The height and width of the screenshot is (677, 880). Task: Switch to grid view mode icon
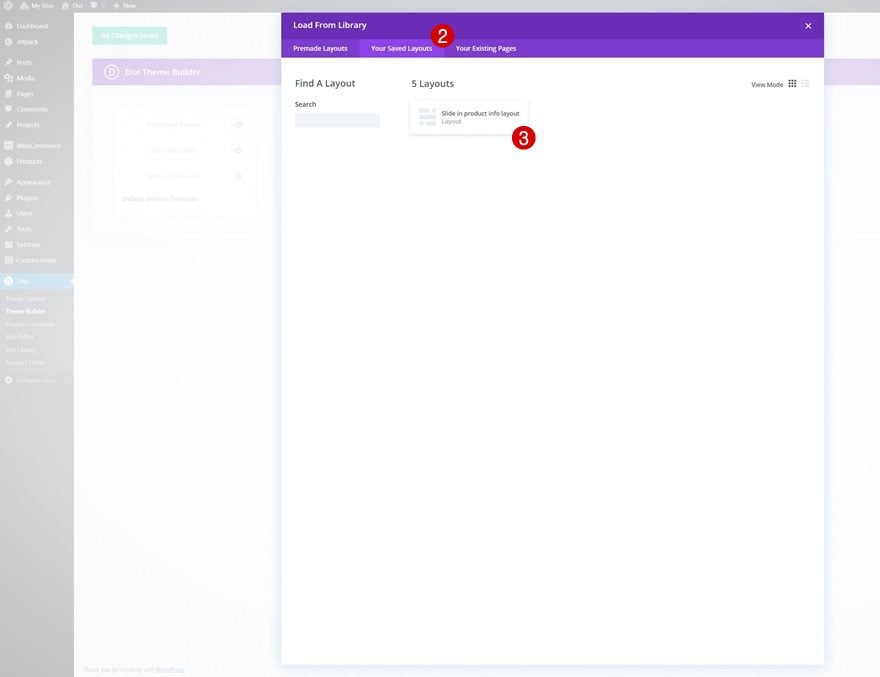click(x=792, y=84)
